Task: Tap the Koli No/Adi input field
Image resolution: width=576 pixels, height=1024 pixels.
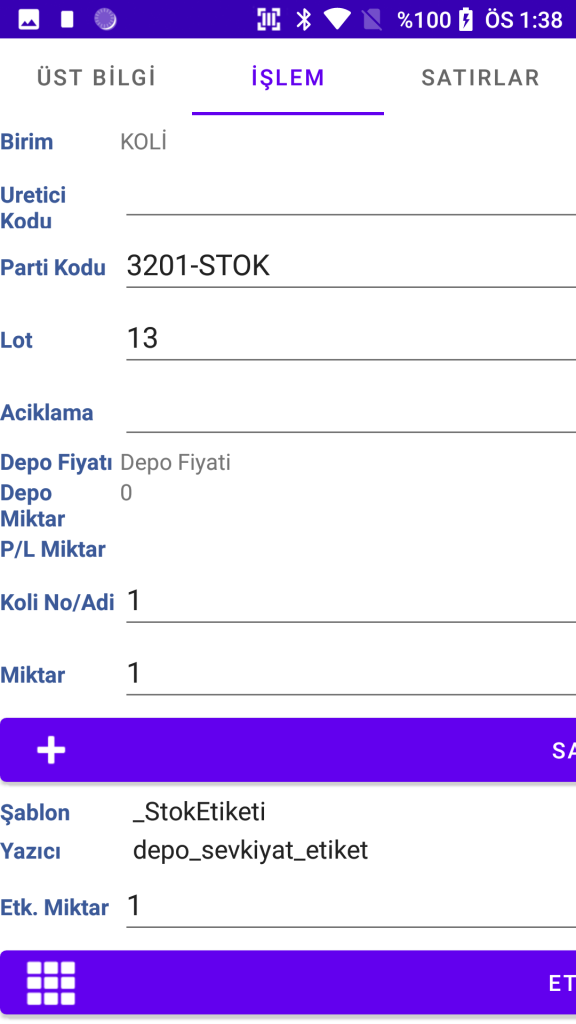Action: click(x=351, y=601)
